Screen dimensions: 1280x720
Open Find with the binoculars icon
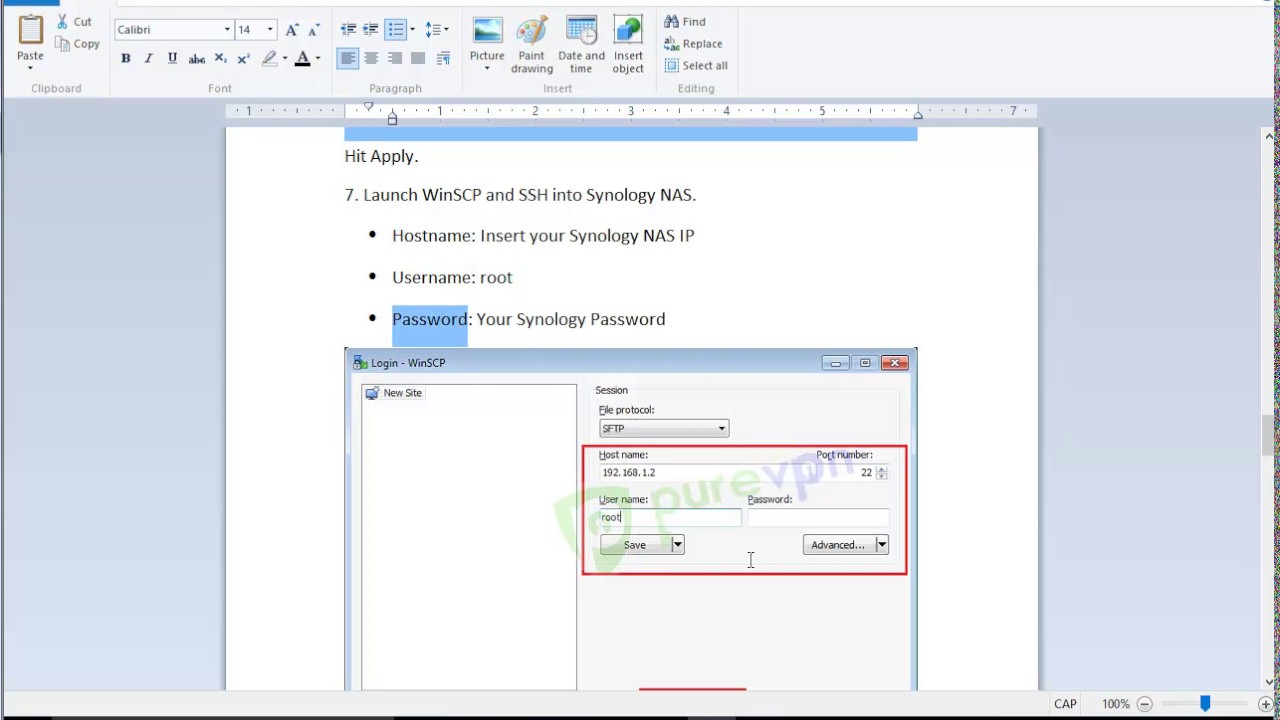click(685, 21)
